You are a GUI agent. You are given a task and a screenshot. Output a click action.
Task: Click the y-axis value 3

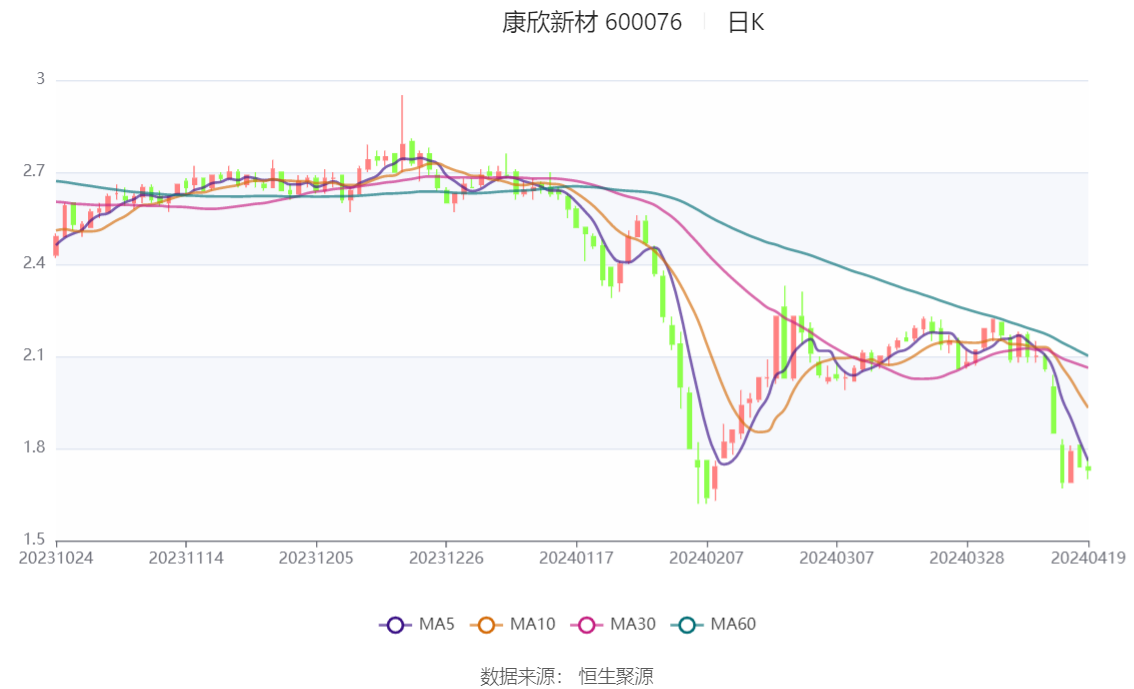click(40, 79)
